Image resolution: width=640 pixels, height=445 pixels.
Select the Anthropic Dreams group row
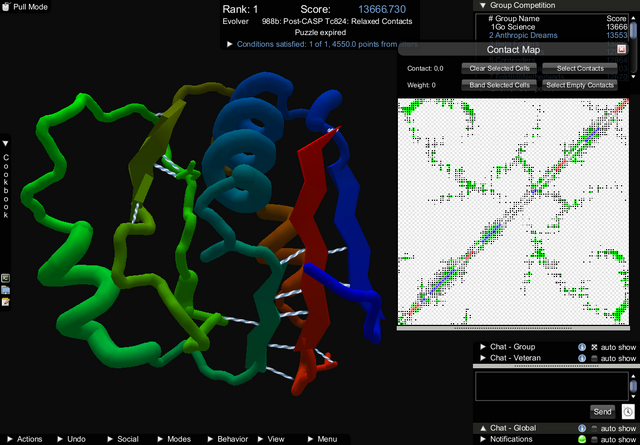tap(558, 36)
